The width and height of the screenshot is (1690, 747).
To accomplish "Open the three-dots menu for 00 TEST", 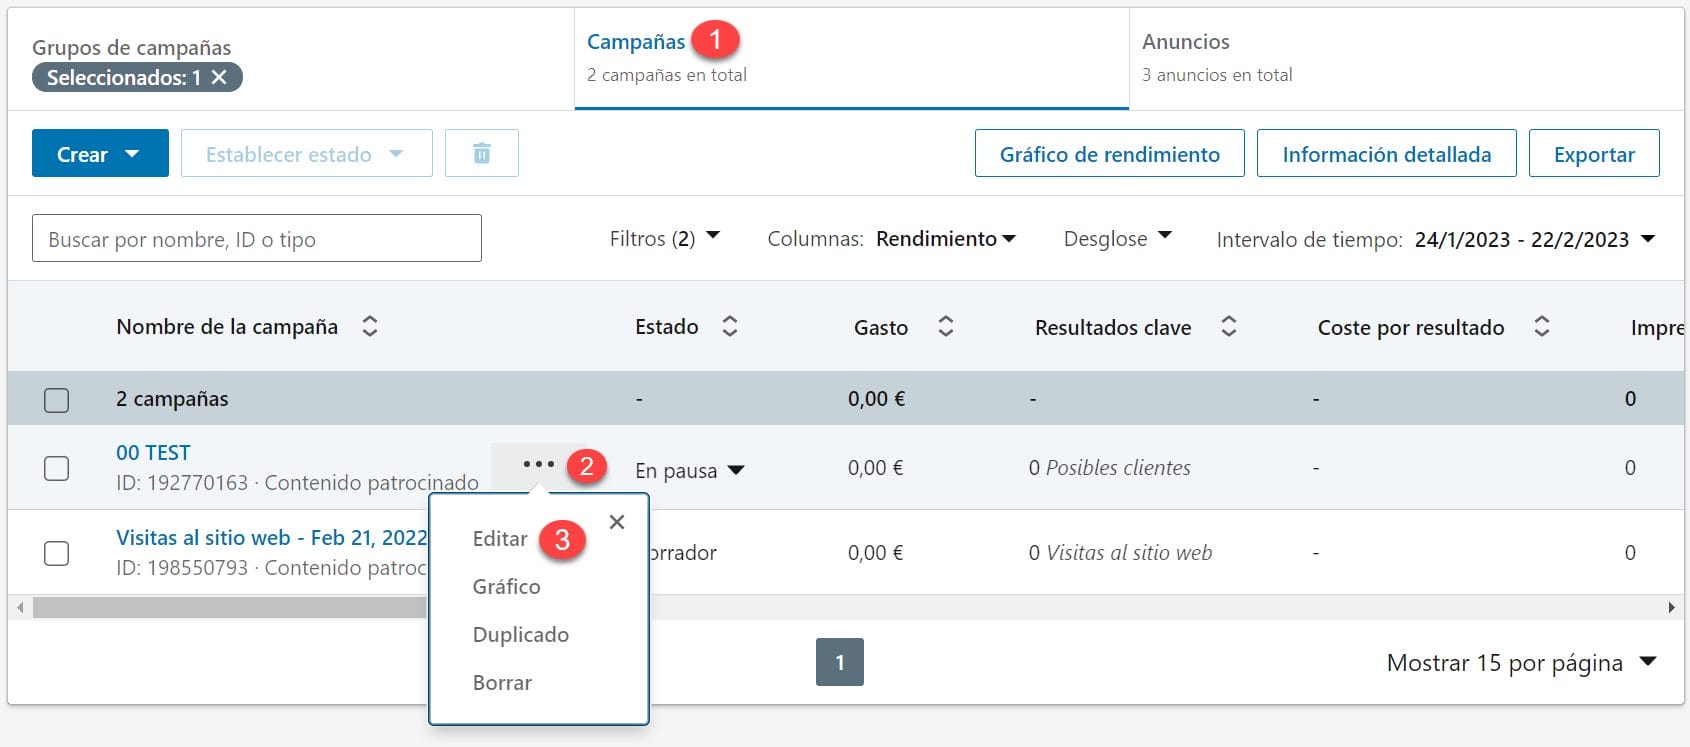I will pos(538,464).
